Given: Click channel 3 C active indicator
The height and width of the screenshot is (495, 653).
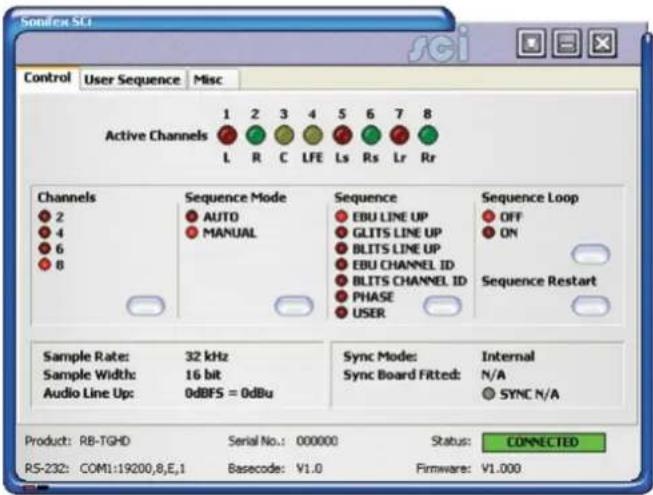Looking at the screenshot, I should click(284, 135).
